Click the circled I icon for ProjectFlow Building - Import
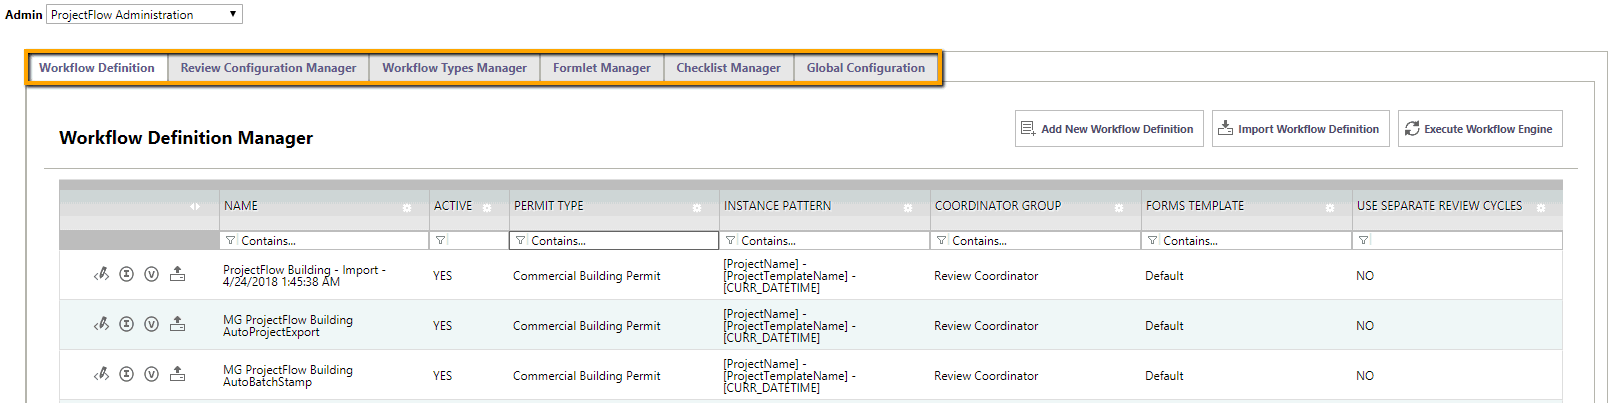The image size is (1615, 403). click(x=126, y=274)
